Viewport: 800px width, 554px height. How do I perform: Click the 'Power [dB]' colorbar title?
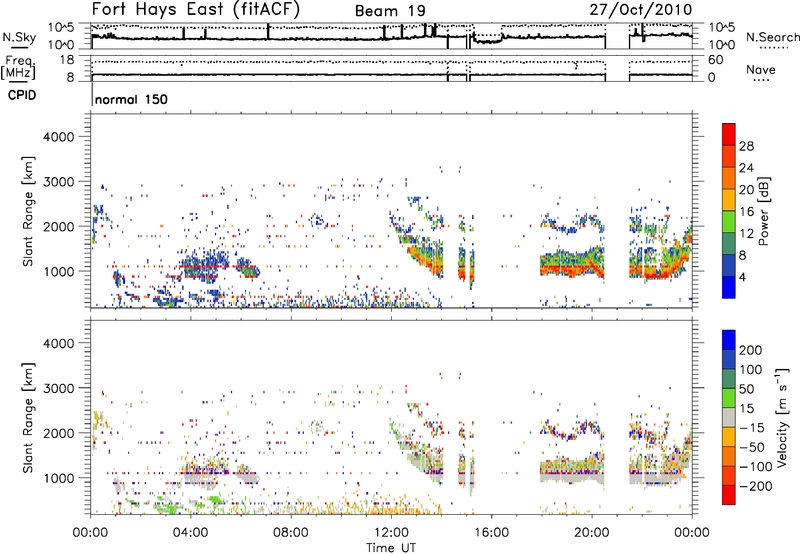pyautogui.click(x=764, y=211)
